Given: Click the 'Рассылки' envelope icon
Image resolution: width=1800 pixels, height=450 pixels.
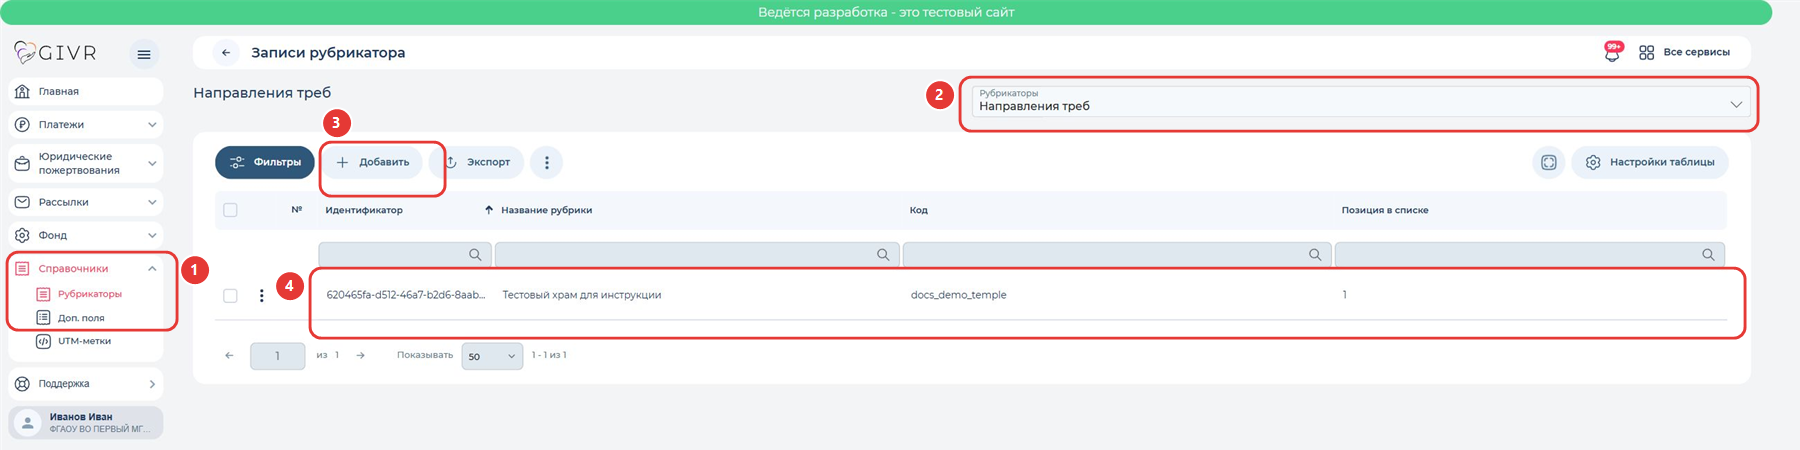Looking at the screenshot, I should tap(23, 202).
